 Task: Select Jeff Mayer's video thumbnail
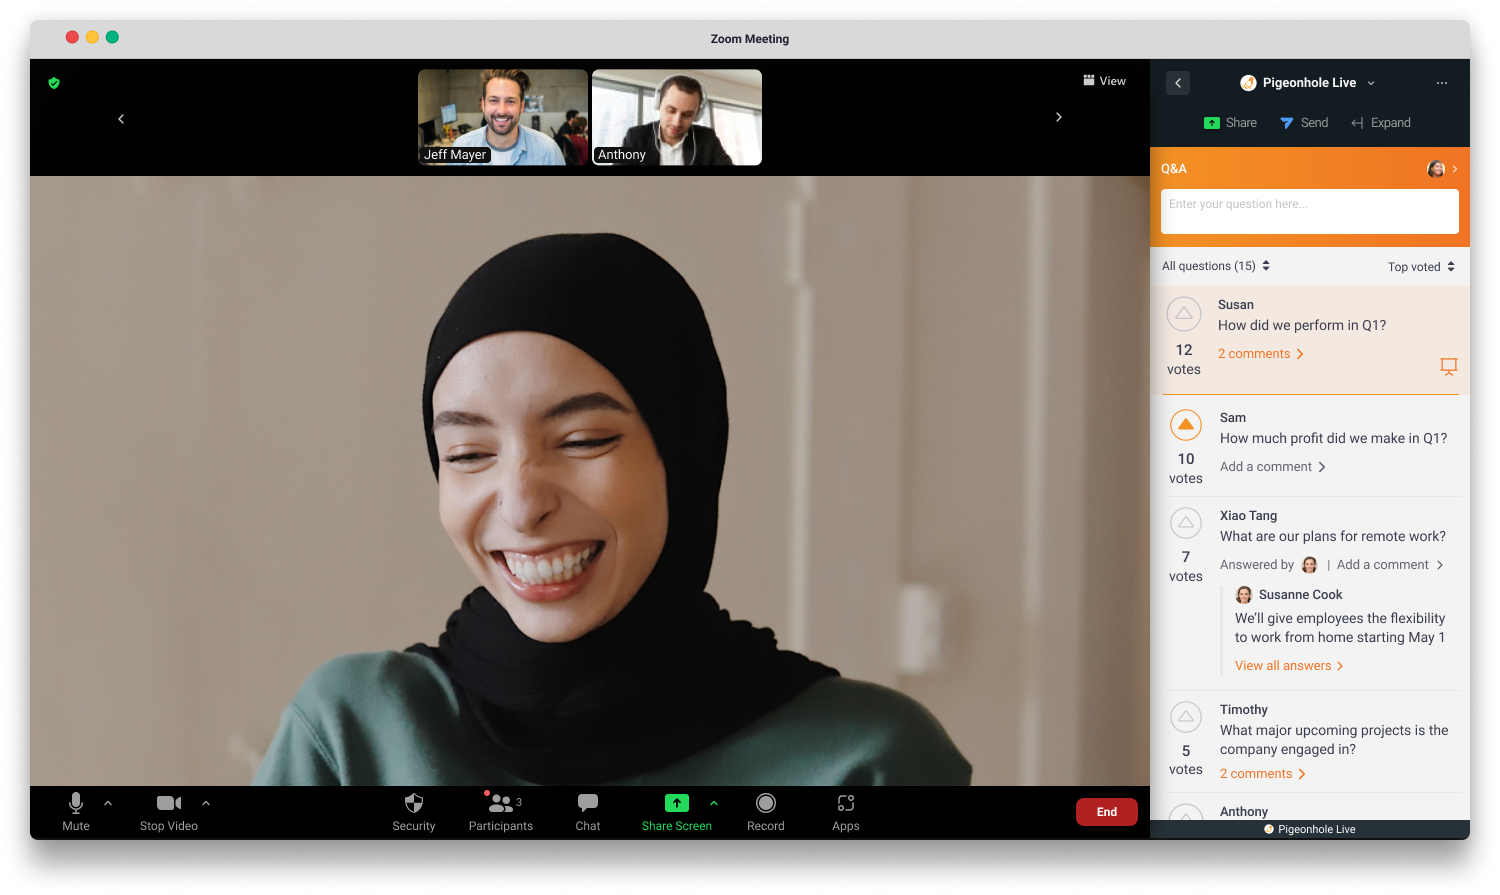click(503, 117)
